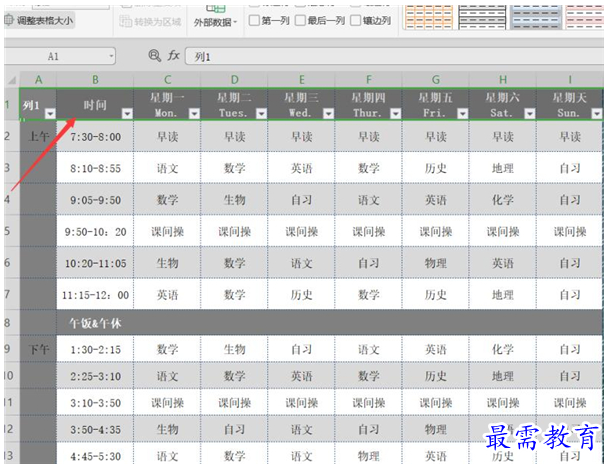Screen dimensions: 607x469
Task: Click the 调整表格大小 resize table icon
Action: 9,21
